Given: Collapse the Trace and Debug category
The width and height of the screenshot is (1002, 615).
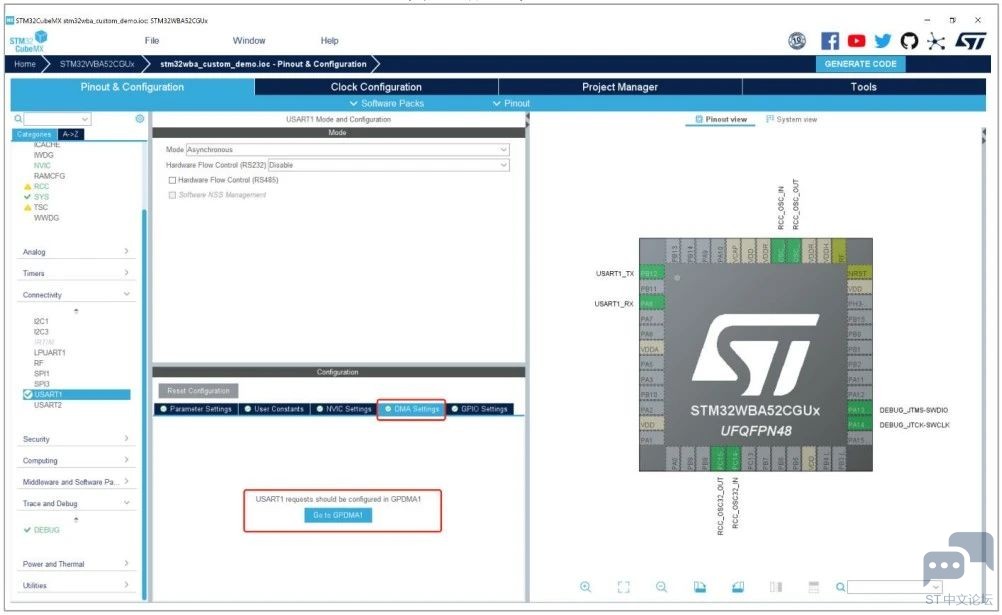Looking at the screenshot, I should 76,503.
